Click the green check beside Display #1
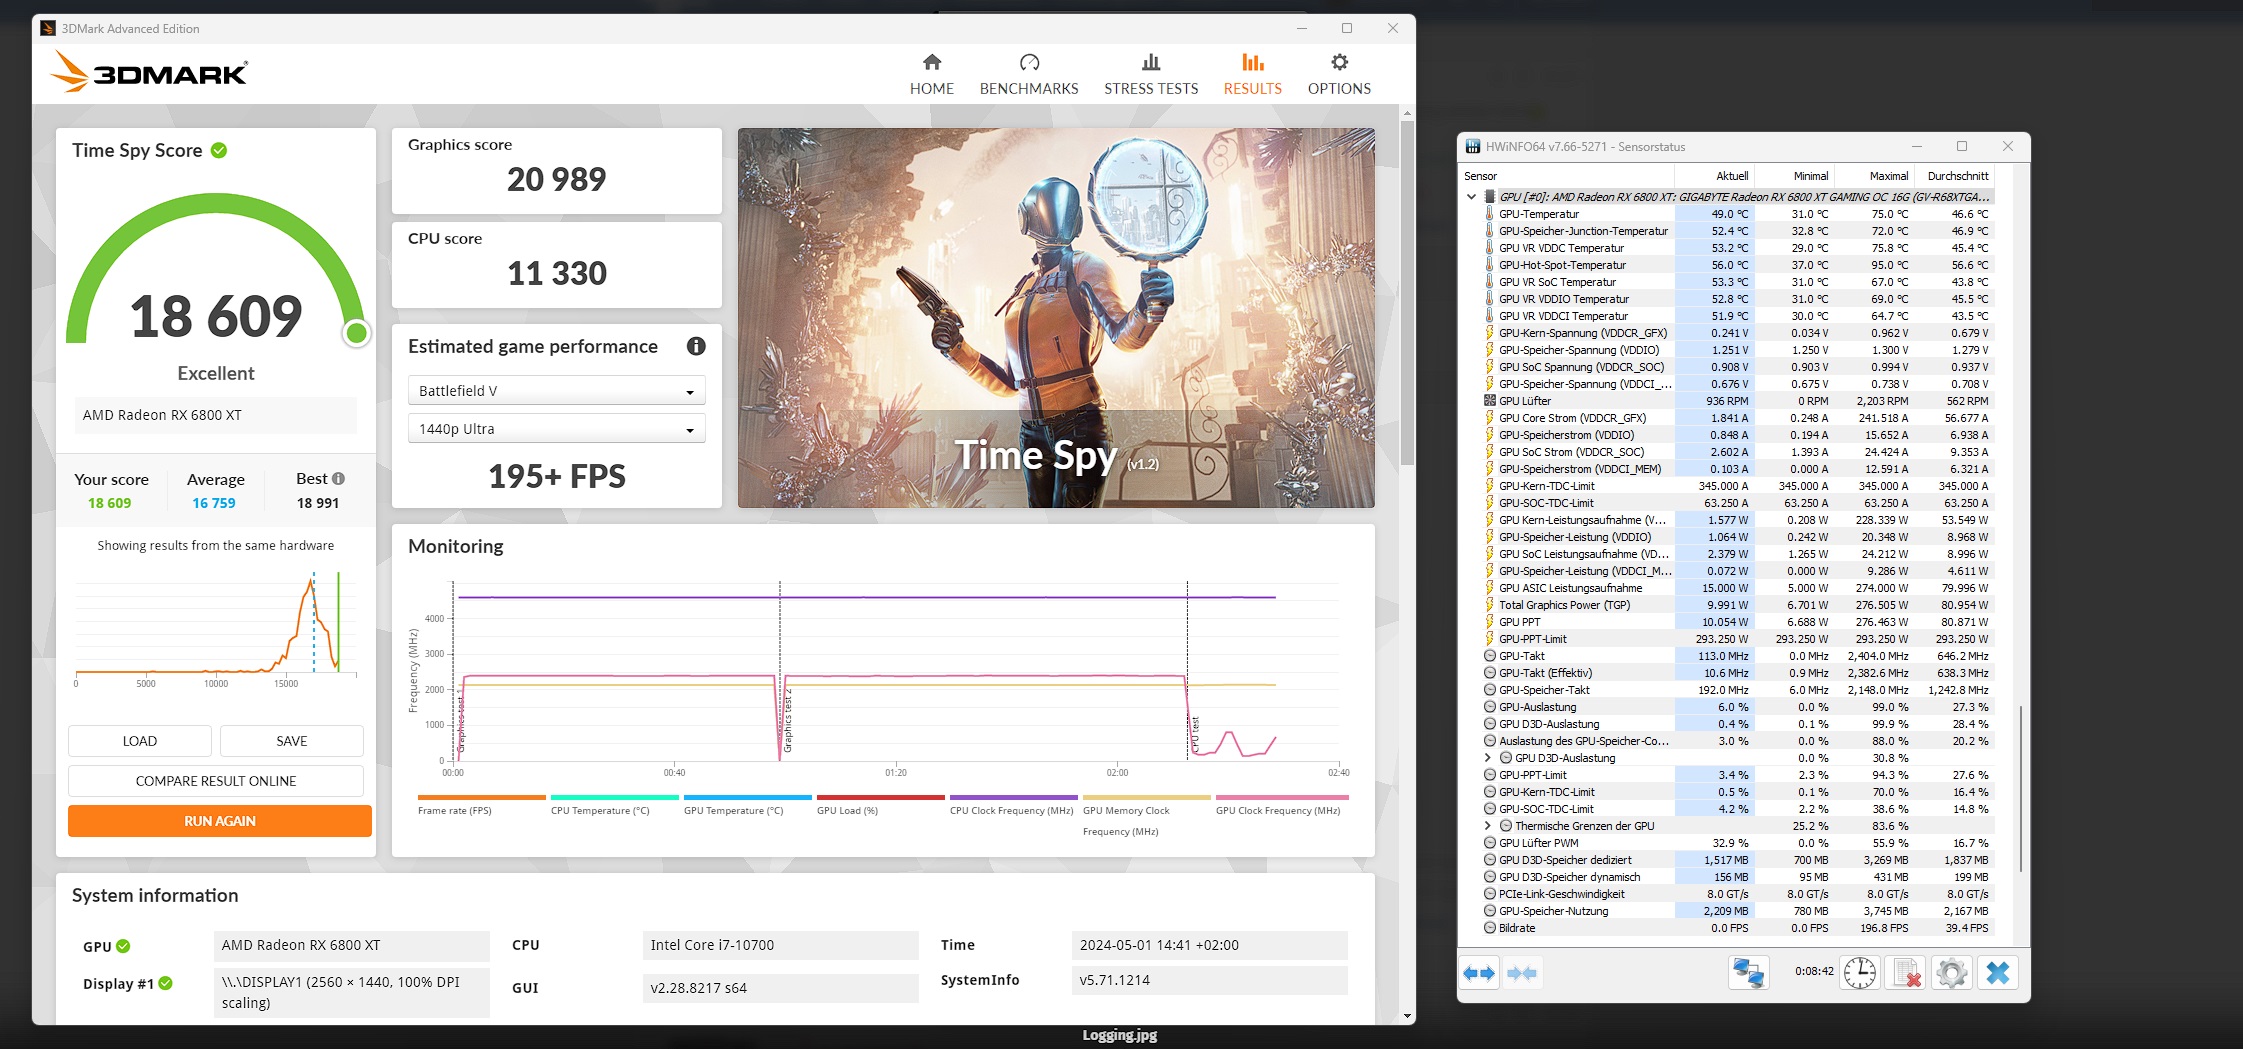The width and height of the screenshot is (2243, 1049). tap(166, 983)
